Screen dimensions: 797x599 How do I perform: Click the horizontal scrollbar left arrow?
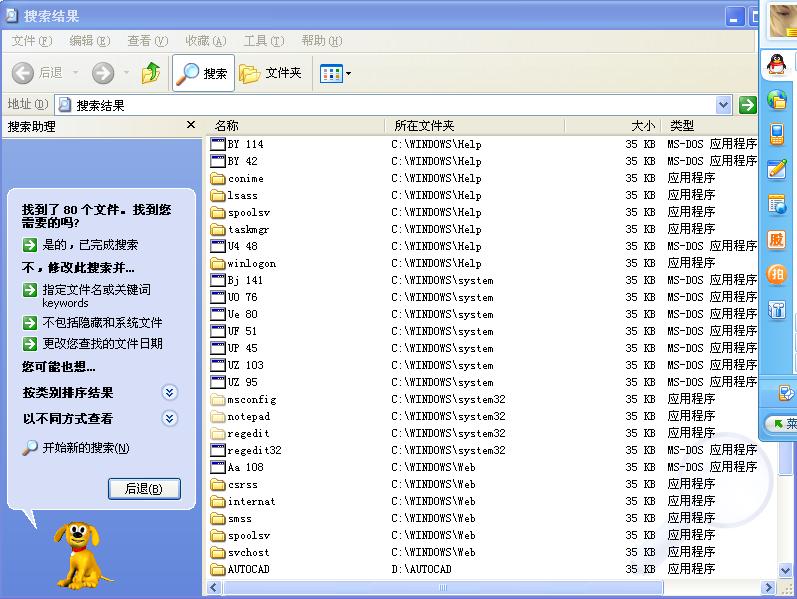(214, 588)
